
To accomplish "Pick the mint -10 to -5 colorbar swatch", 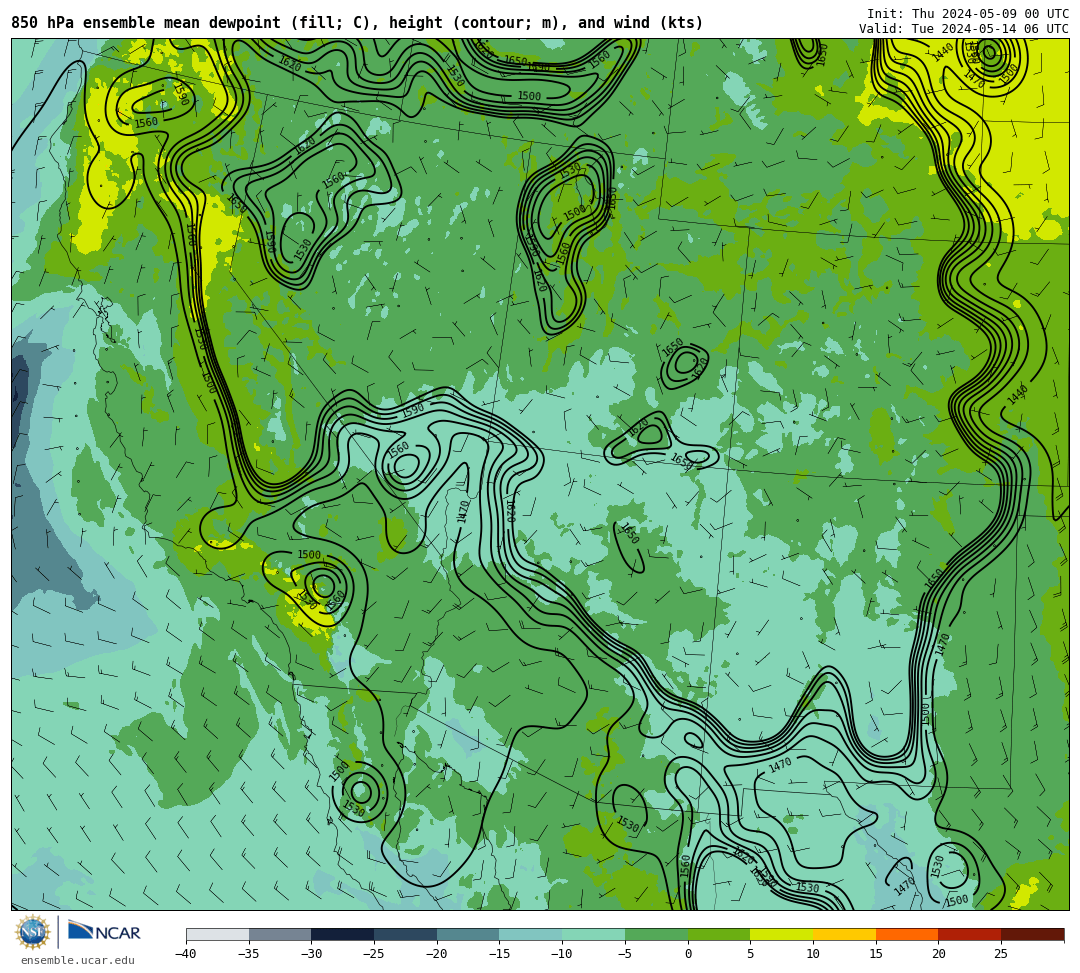I will click(x=594, y=934).
